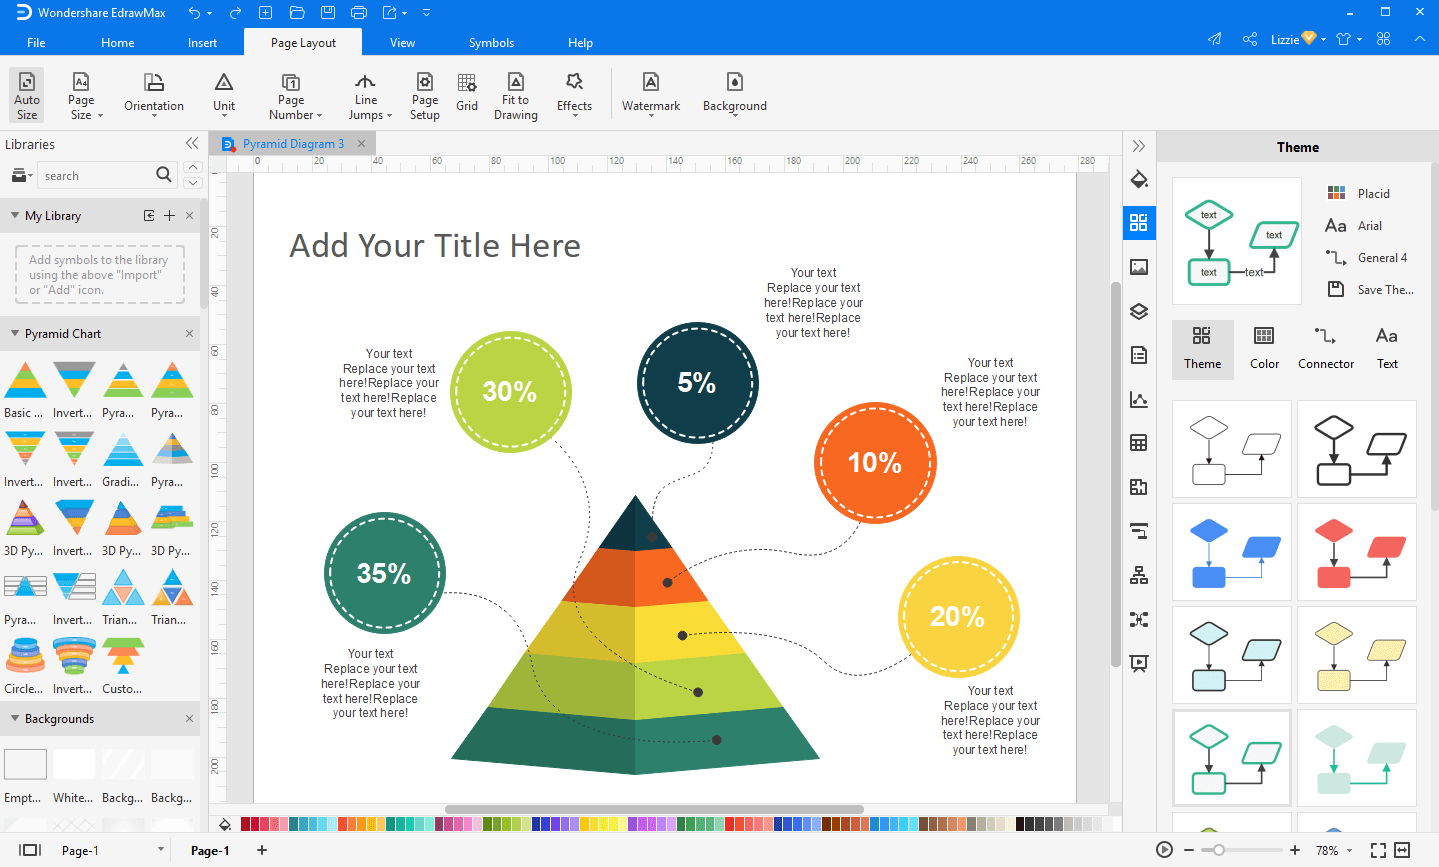
Task: Click the Watermark icon in ribbon
Action: pyautogui.click(x=650, y=93)
